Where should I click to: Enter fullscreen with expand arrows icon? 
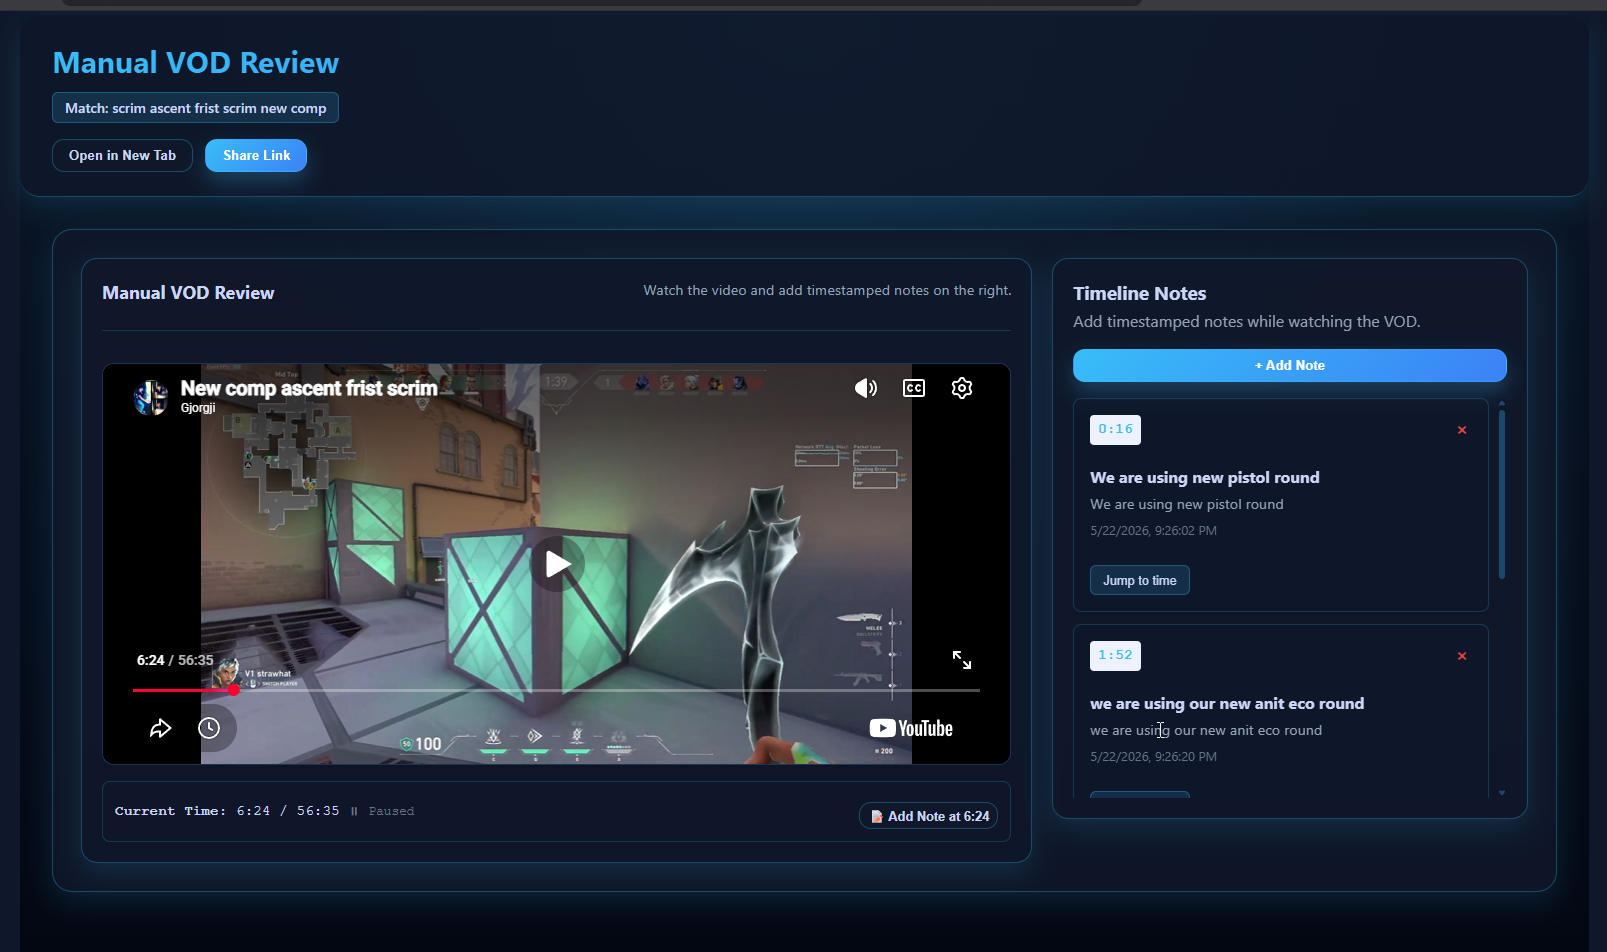(x=962, y=660)
